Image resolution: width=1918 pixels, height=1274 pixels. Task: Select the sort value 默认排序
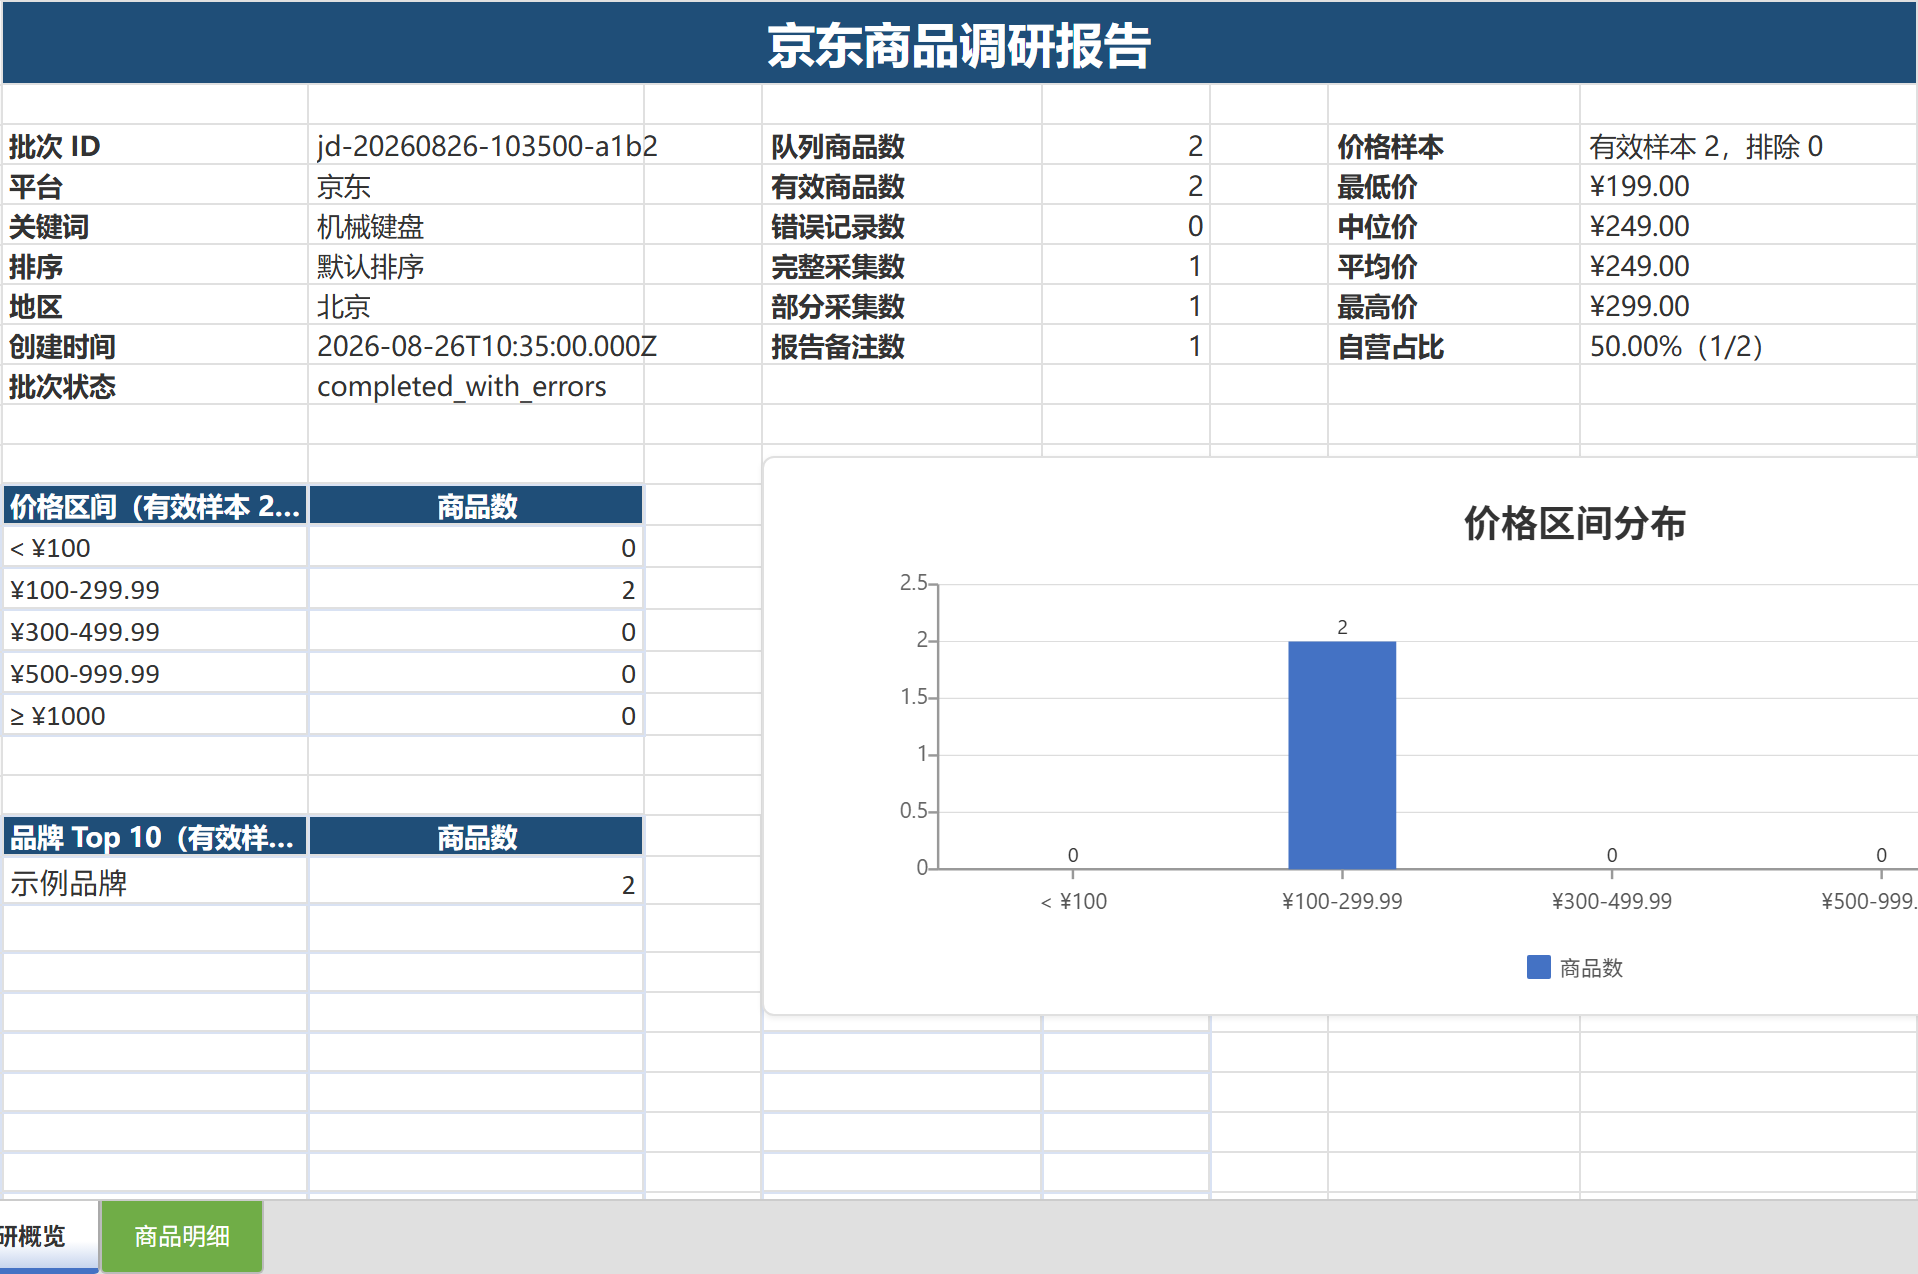pos(476,266)
